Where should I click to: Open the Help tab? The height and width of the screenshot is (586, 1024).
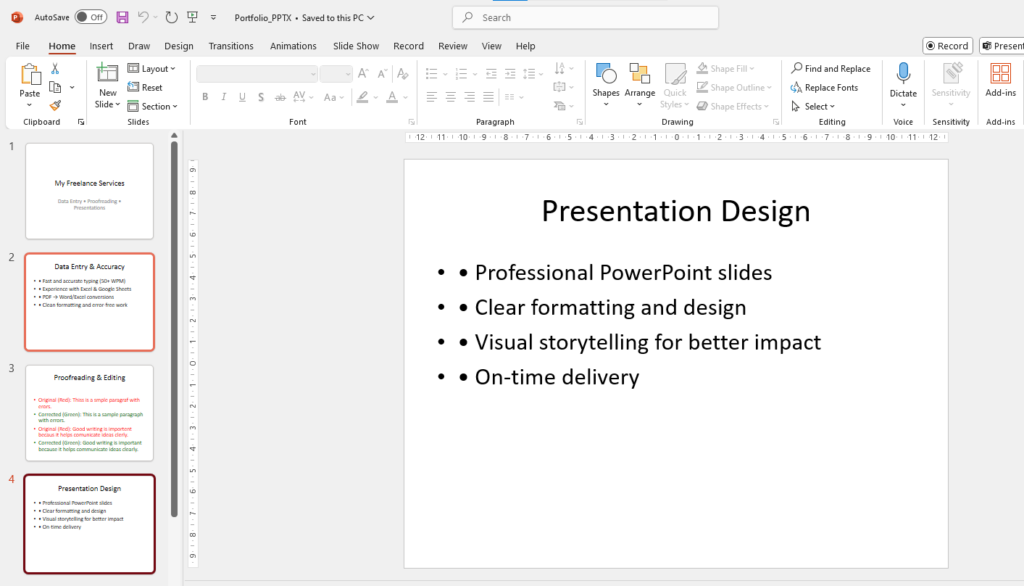click(526, 46)
